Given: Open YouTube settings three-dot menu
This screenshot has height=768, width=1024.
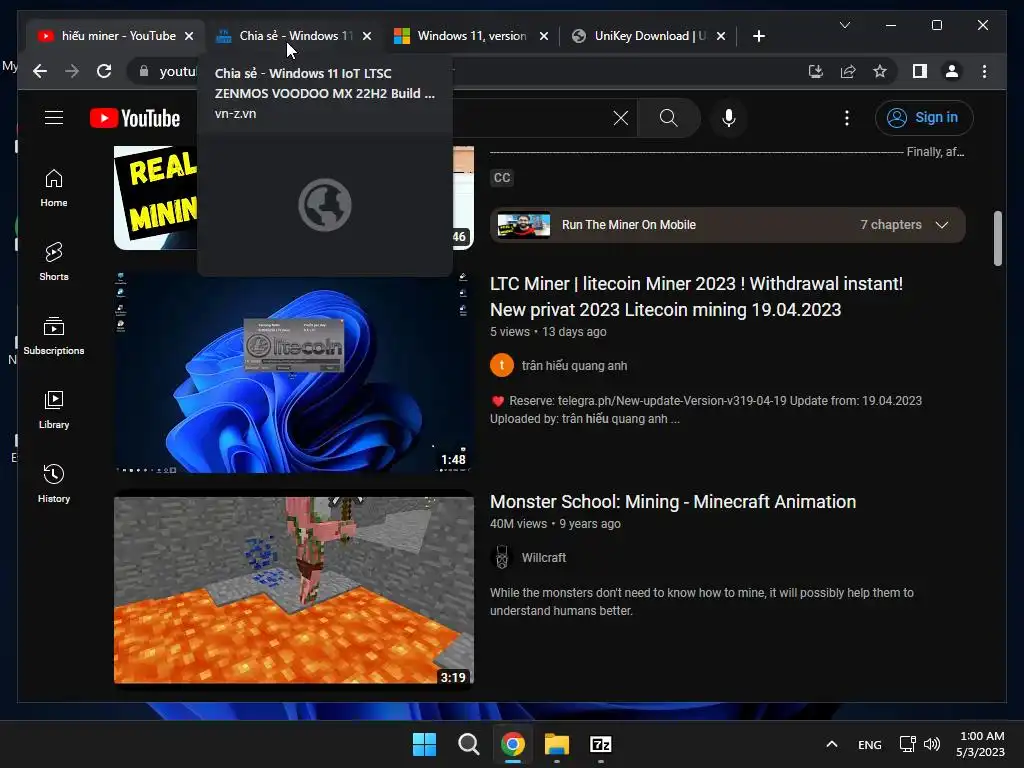Looking at the screenshot, I should coord(846,118).
